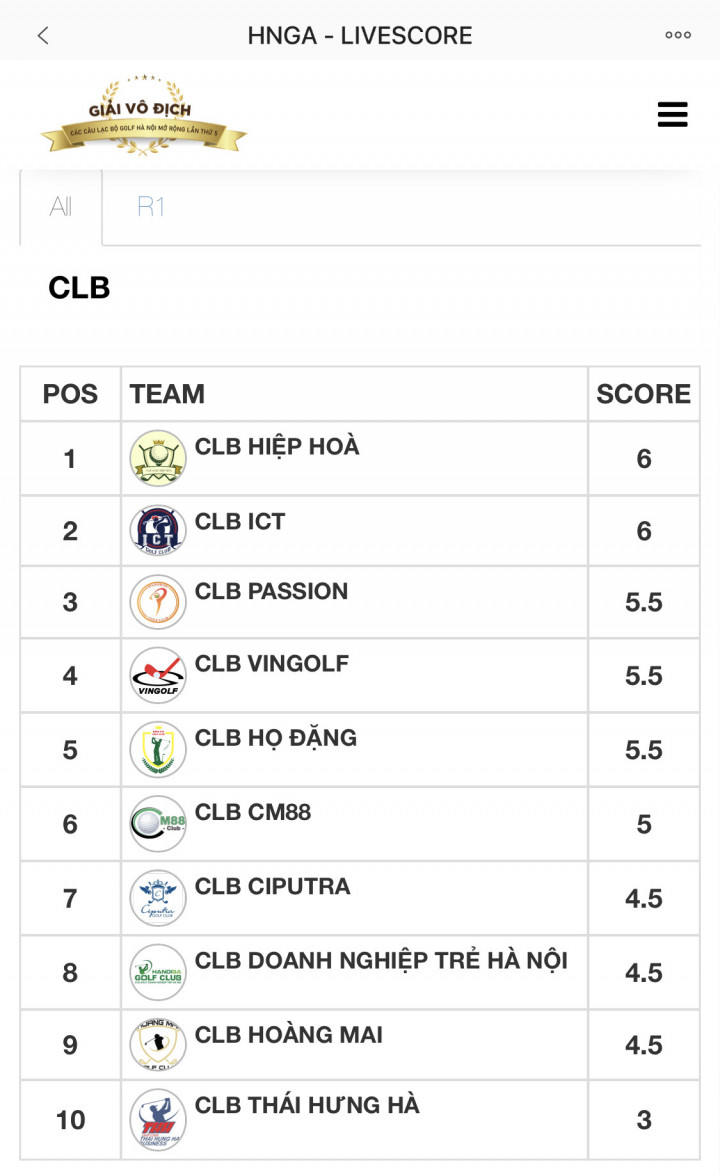This screenshot has height=1174, width=720.
Task: Tap the CLB Họ Đặng team logo
Action: [x=158, y=750]
